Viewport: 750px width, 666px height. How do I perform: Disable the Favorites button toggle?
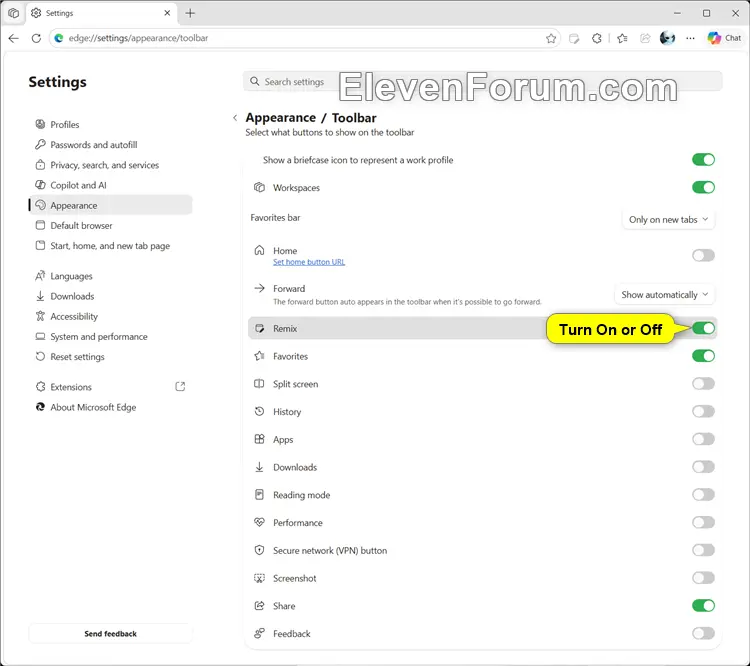point(703,356)
